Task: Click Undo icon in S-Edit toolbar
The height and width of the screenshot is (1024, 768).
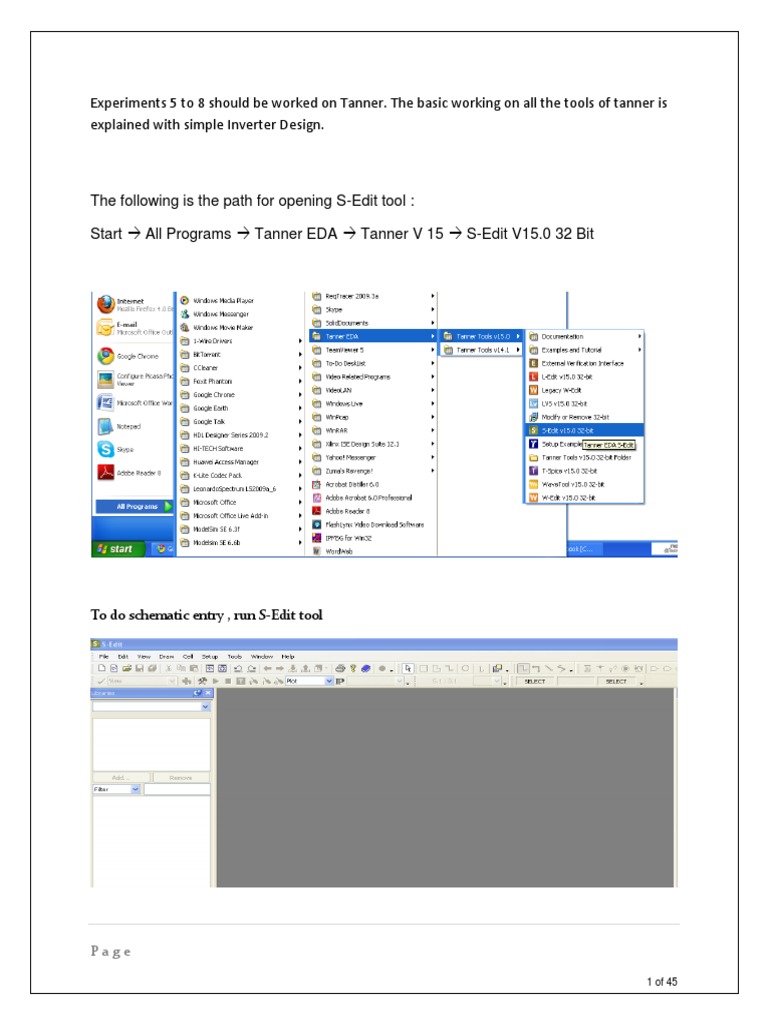Action: 238,668
